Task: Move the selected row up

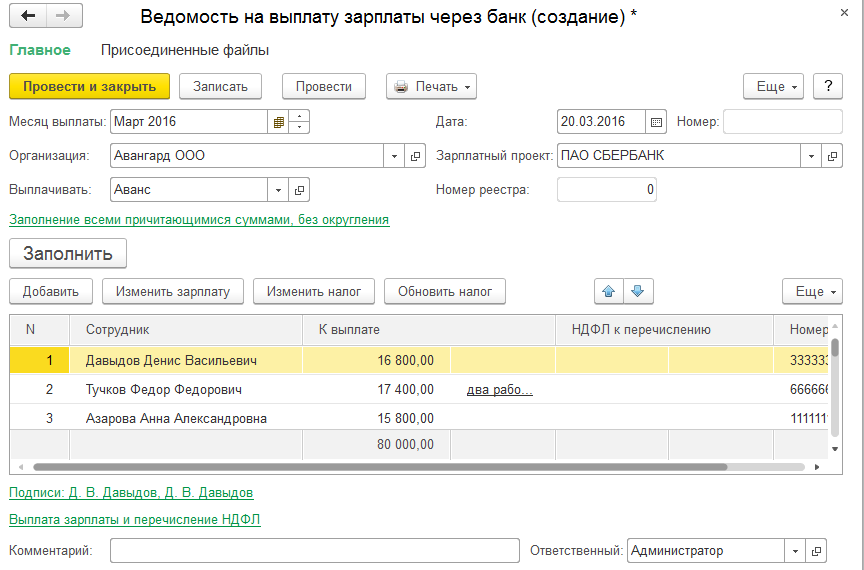Action: (x=607, y=291)
